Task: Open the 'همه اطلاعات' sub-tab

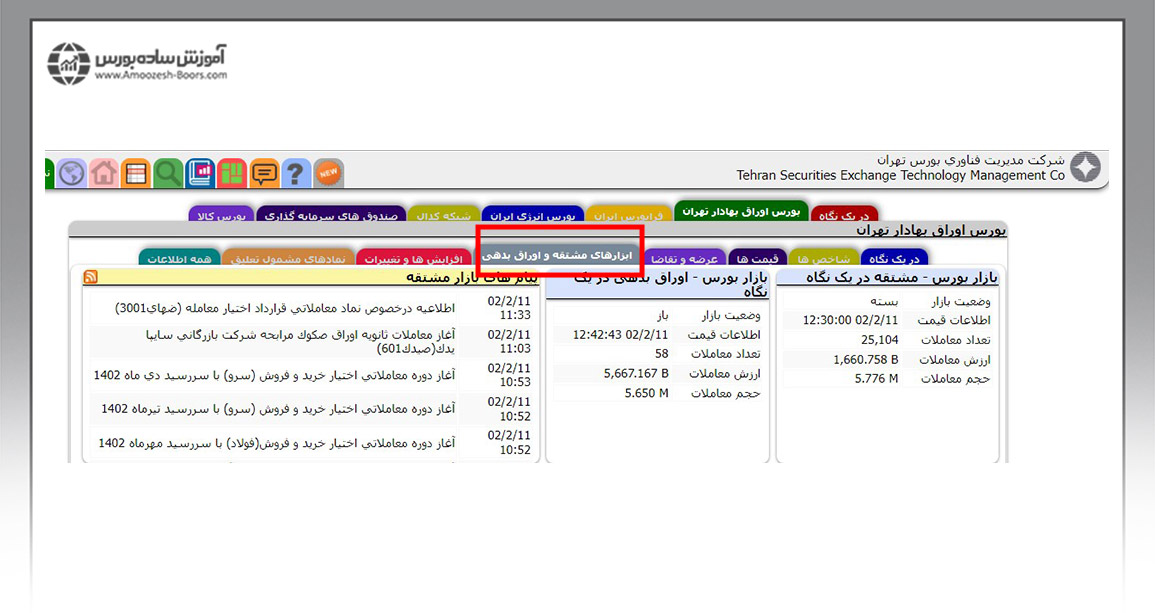Action: point(179,258)
